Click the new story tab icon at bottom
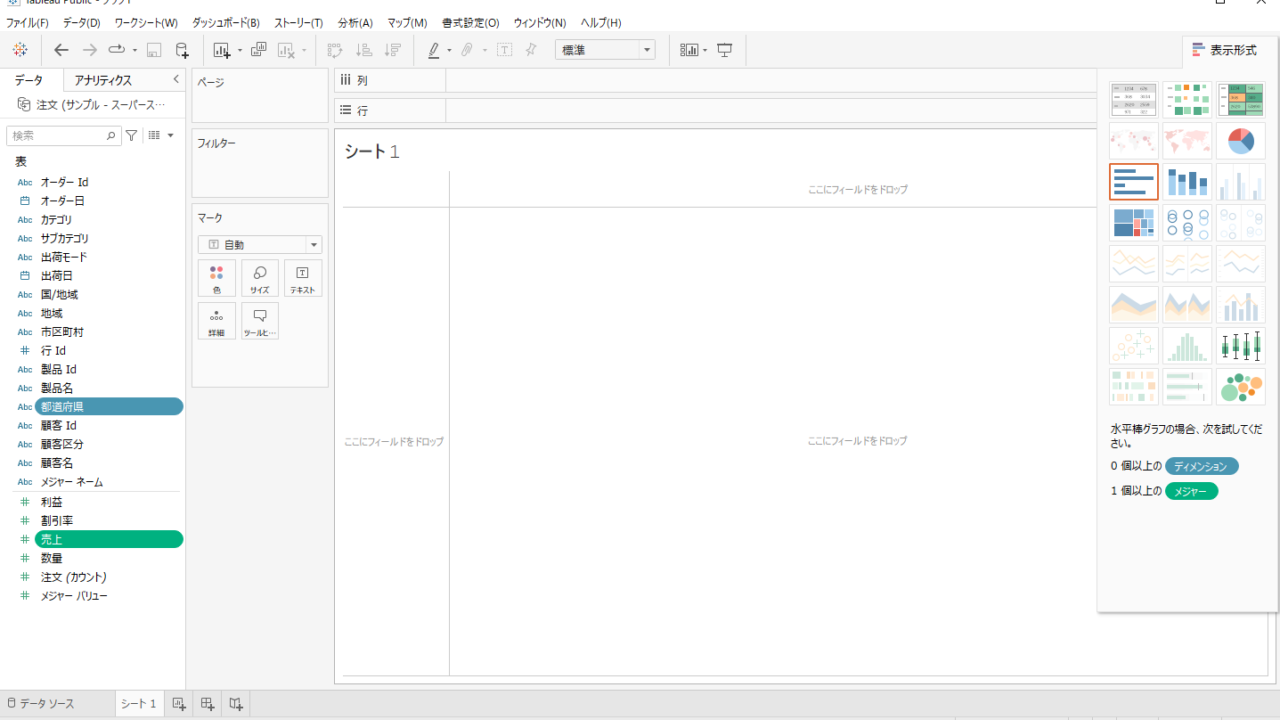 click(236, 704)
